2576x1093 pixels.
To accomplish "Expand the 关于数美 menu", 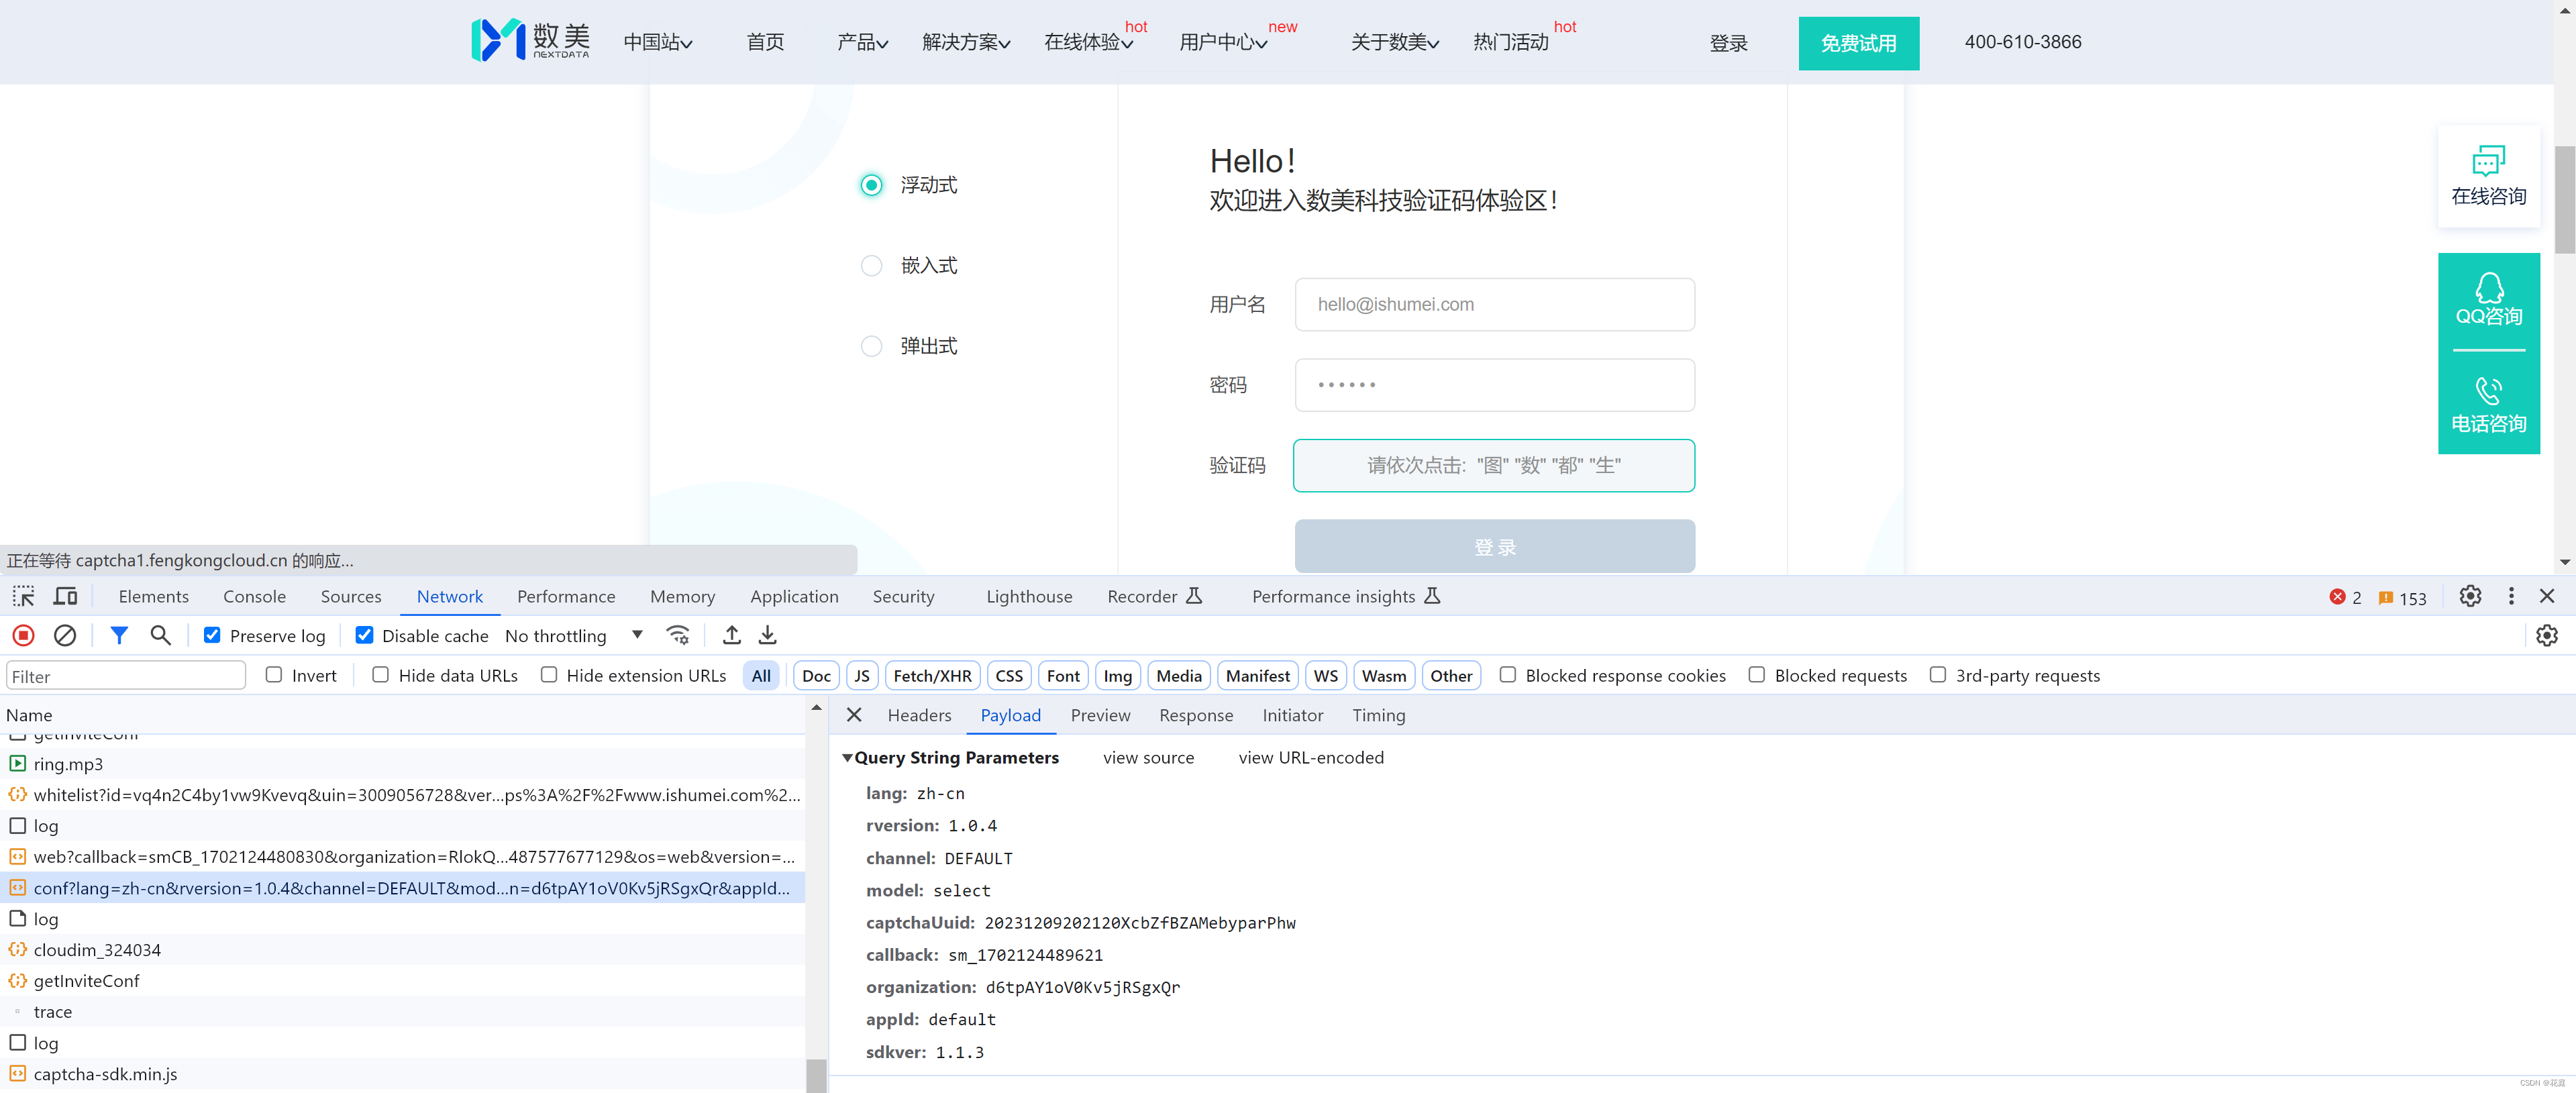I will [x=1395, y=42].
